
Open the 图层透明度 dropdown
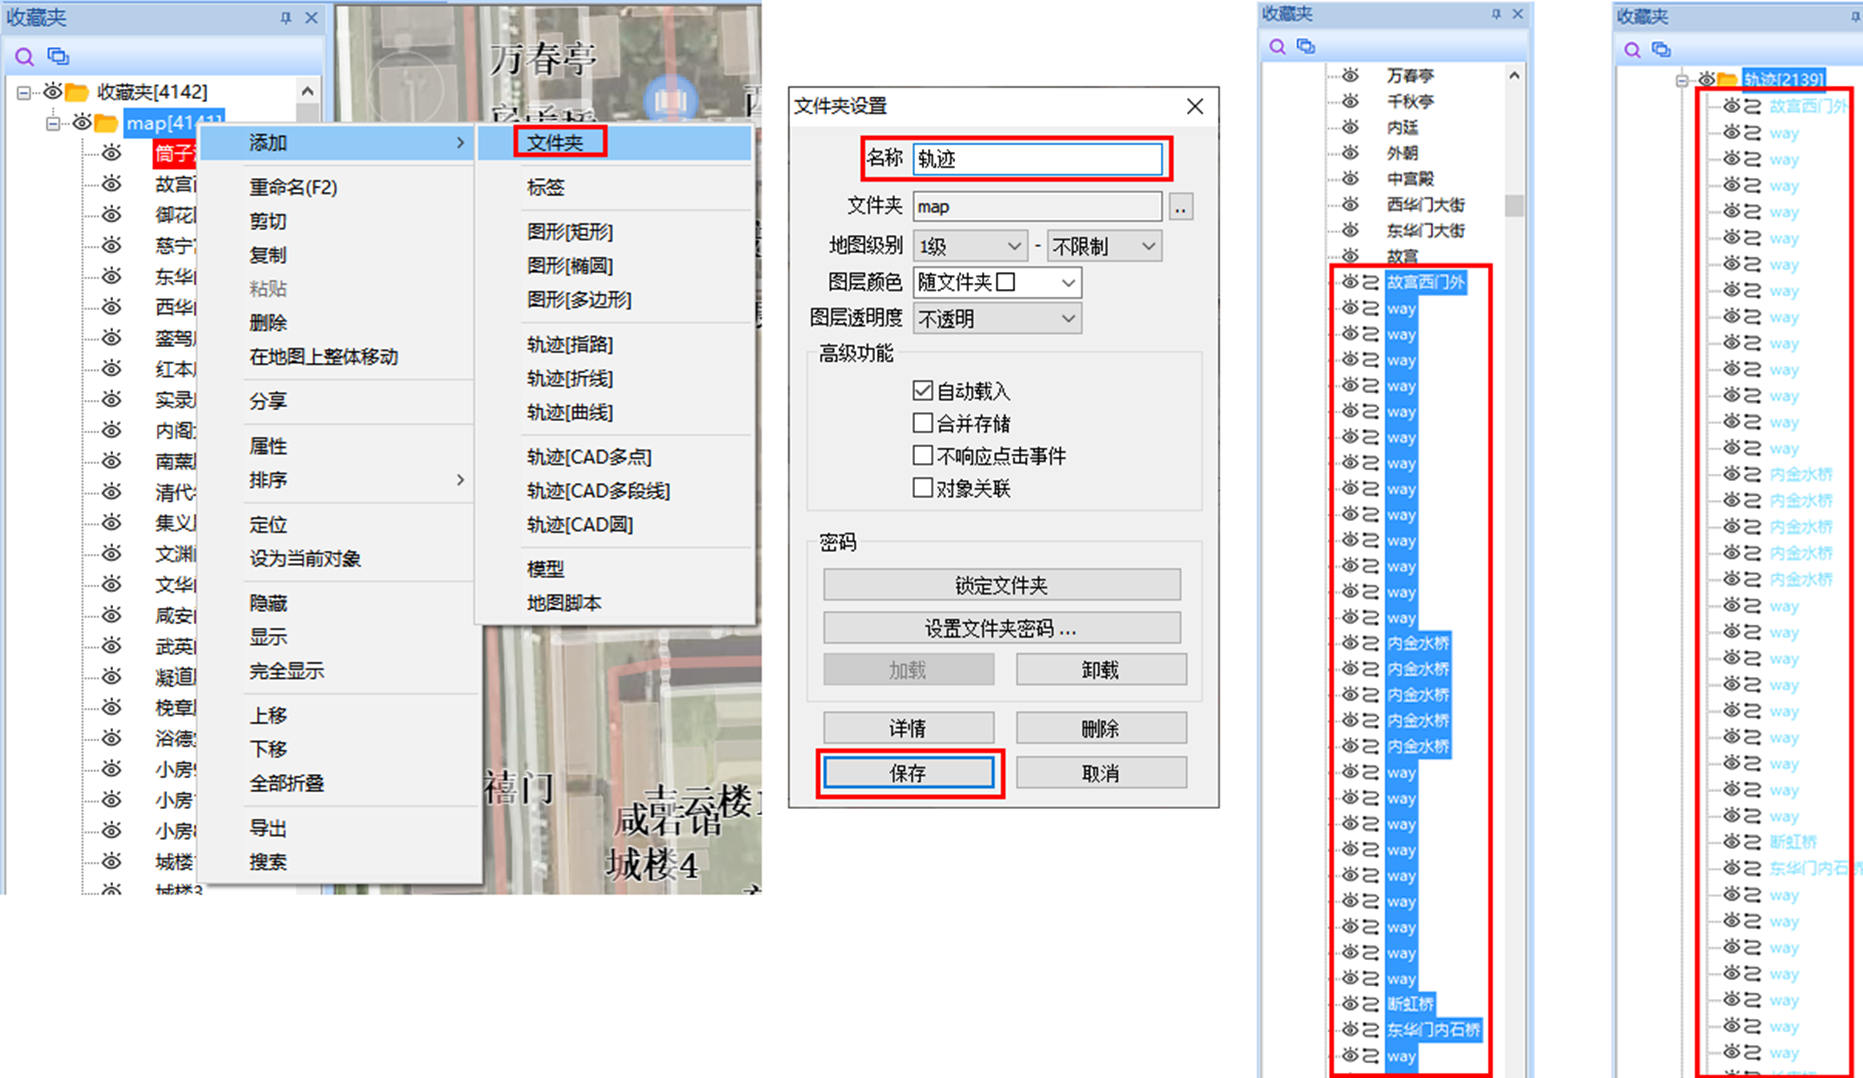[x=996, y=319]
